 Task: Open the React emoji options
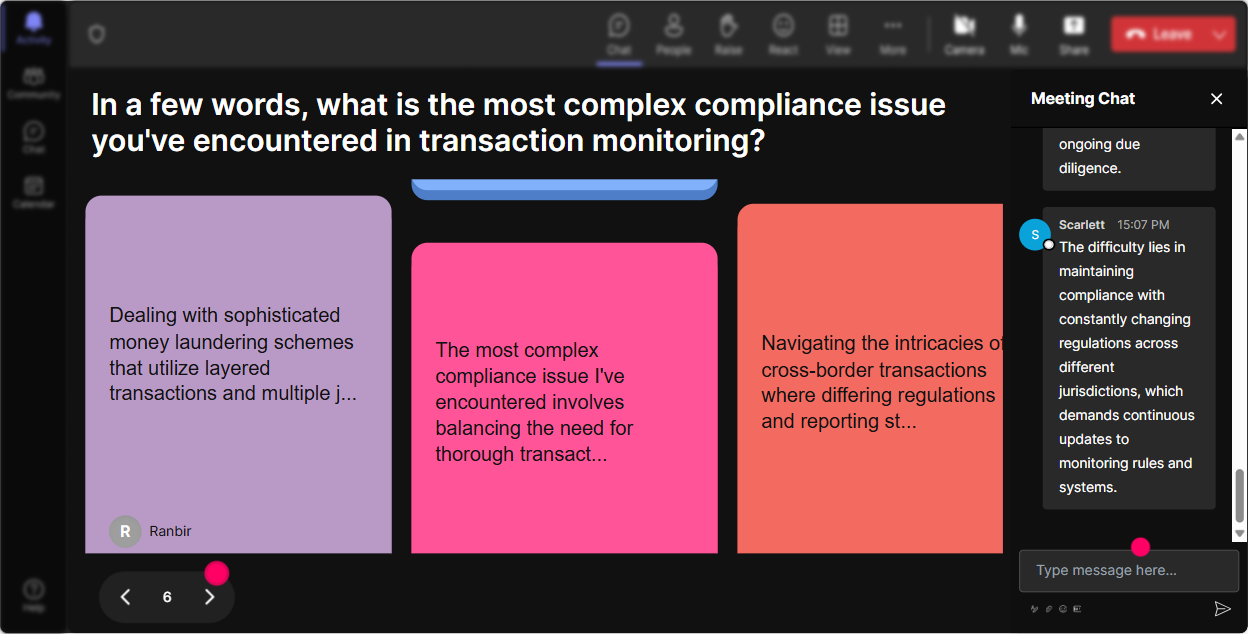[783, 34]
